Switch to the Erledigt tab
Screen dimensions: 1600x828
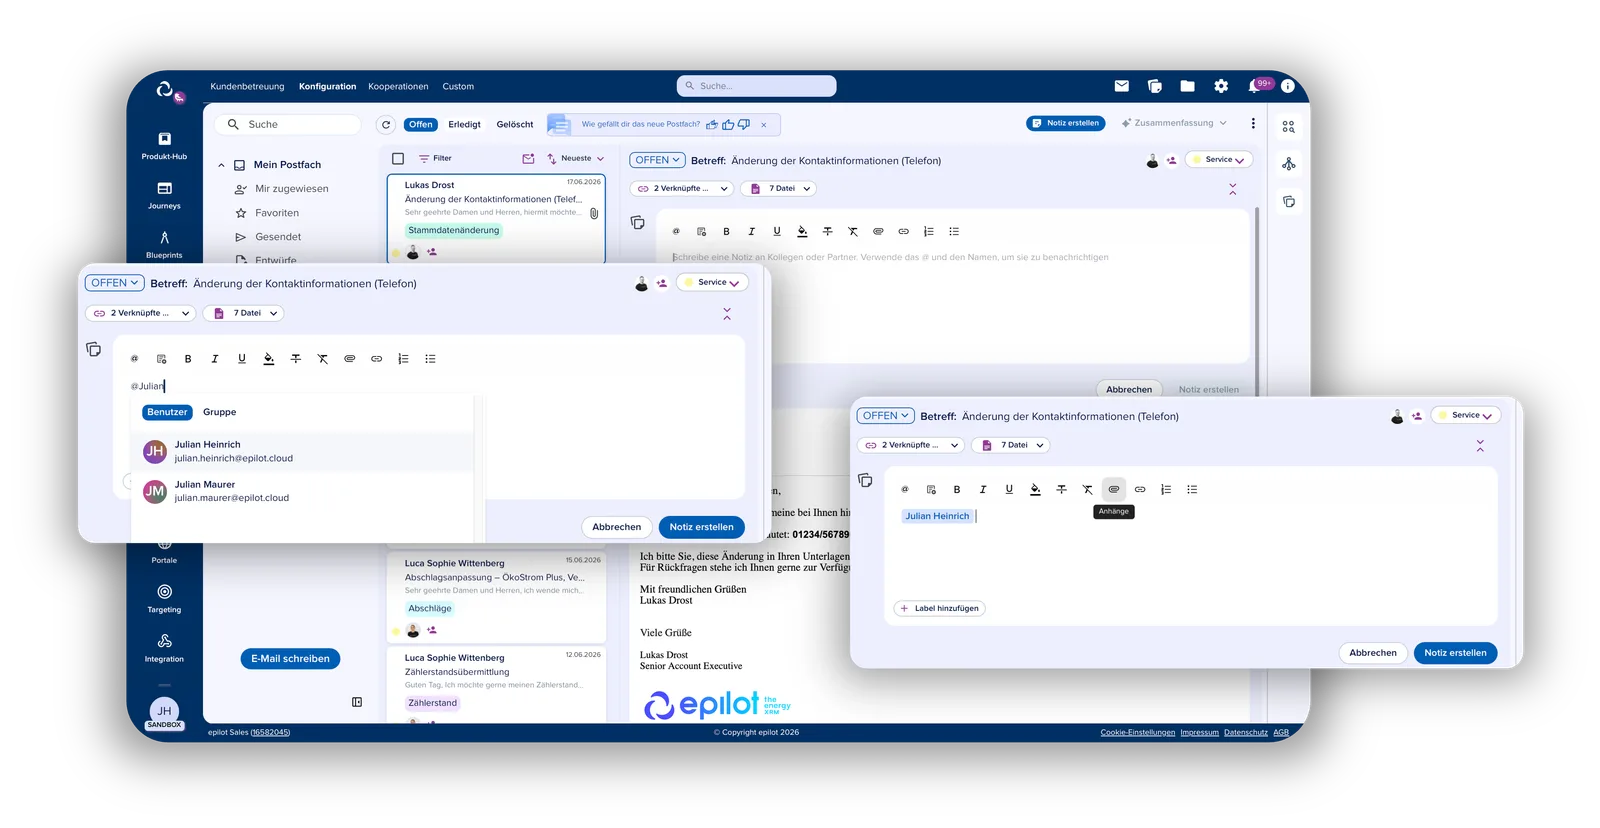(464, 125)
